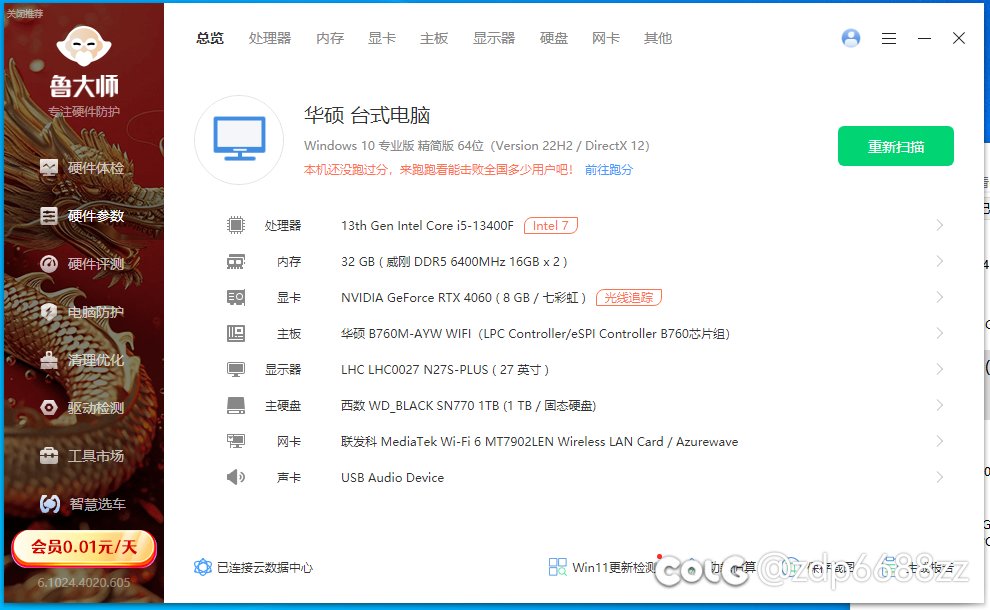Screen dimensions: 990x610
Task: Select the 主板 tab at top
Action: [434, 39]
